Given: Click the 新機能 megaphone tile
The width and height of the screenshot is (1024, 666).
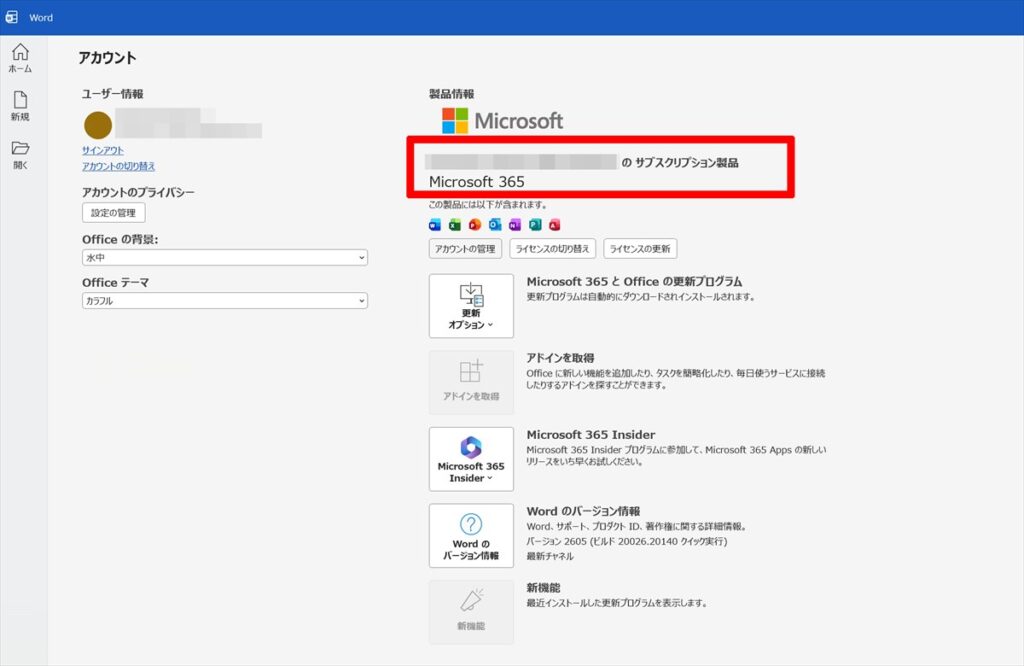Looking at the screenshot, I should tap(471, 612).
